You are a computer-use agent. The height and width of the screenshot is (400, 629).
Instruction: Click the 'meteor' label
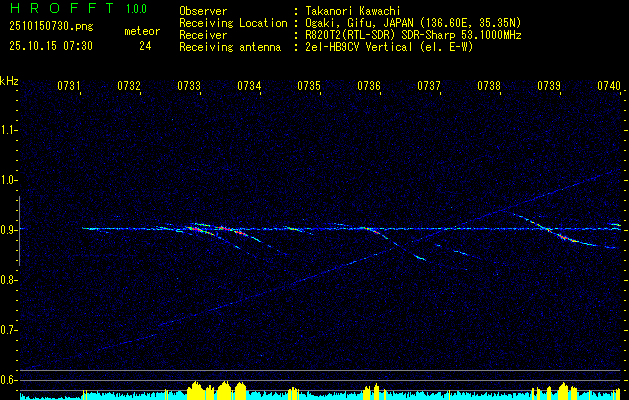tap(142, 31)
